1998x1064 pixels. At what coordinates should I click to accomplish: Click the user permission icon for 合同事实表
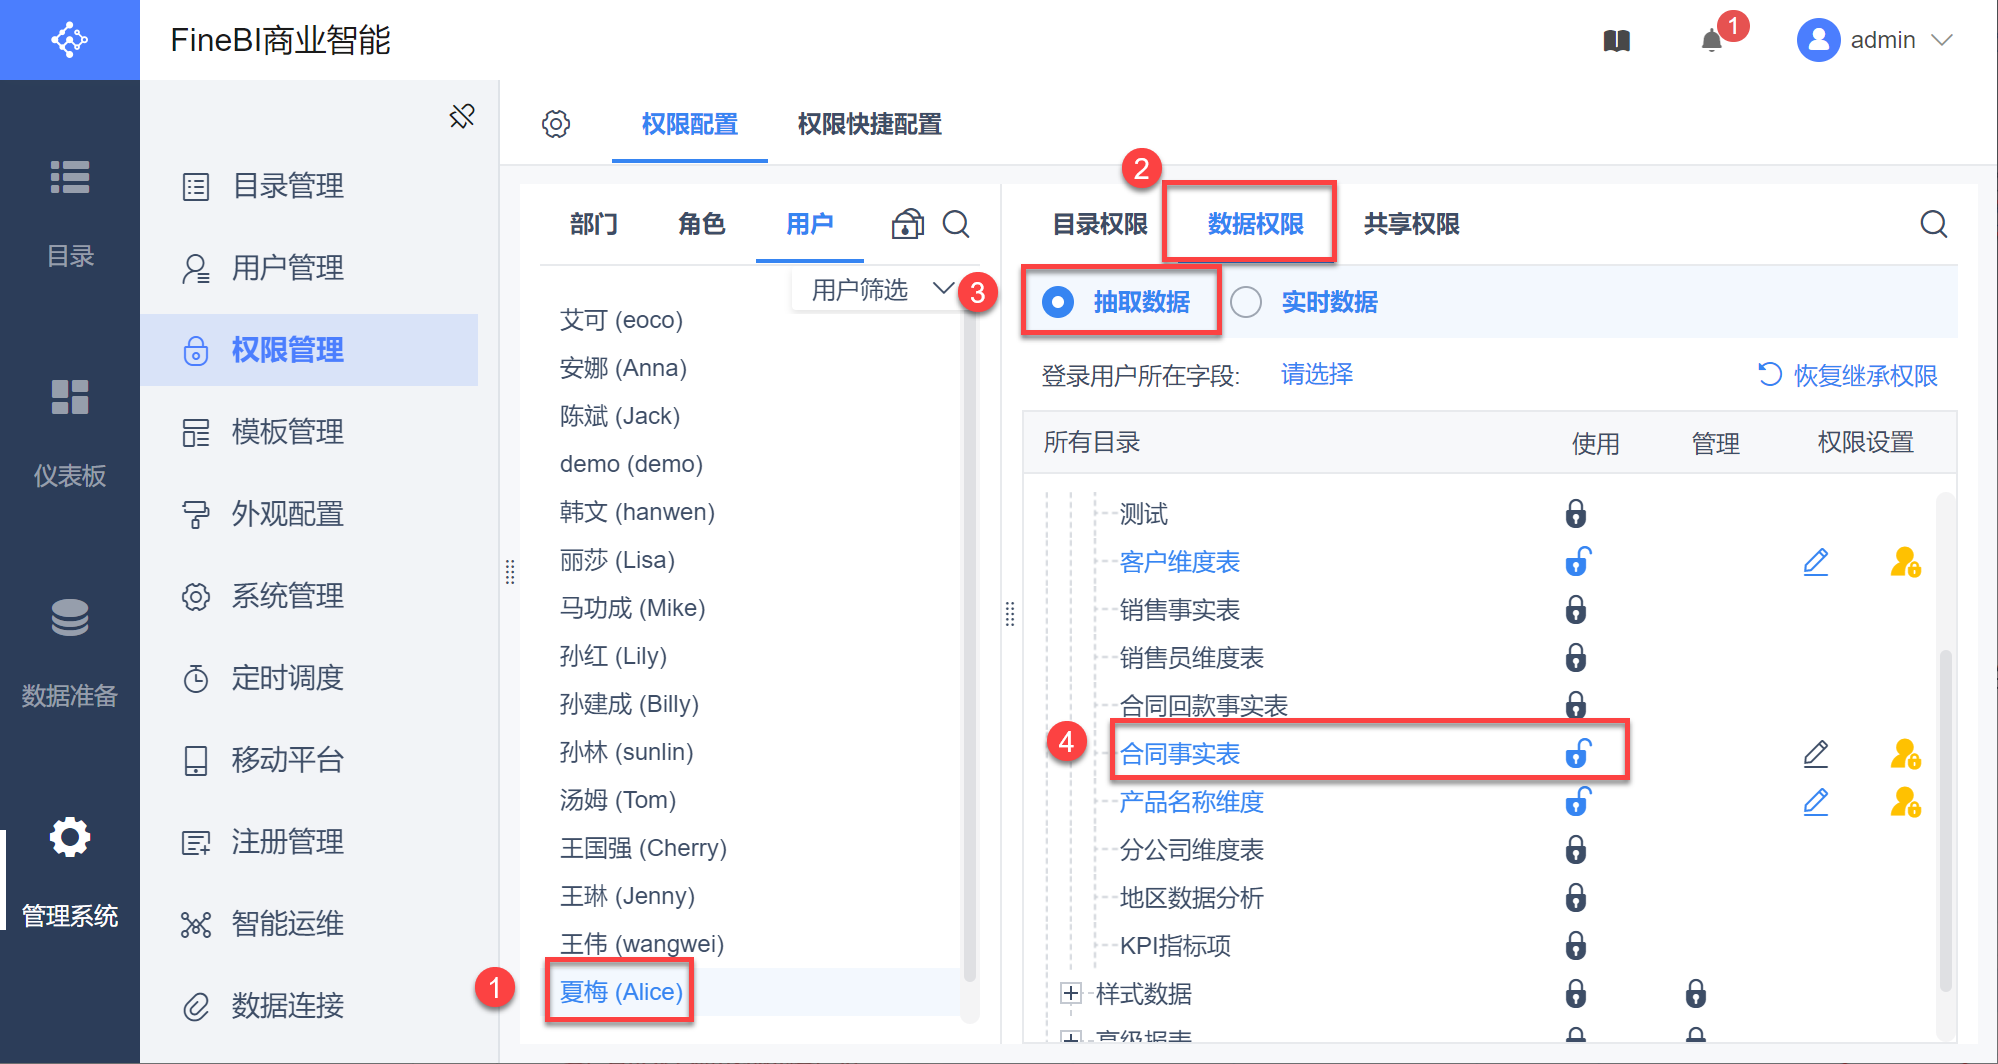[x=1905, y=754]
